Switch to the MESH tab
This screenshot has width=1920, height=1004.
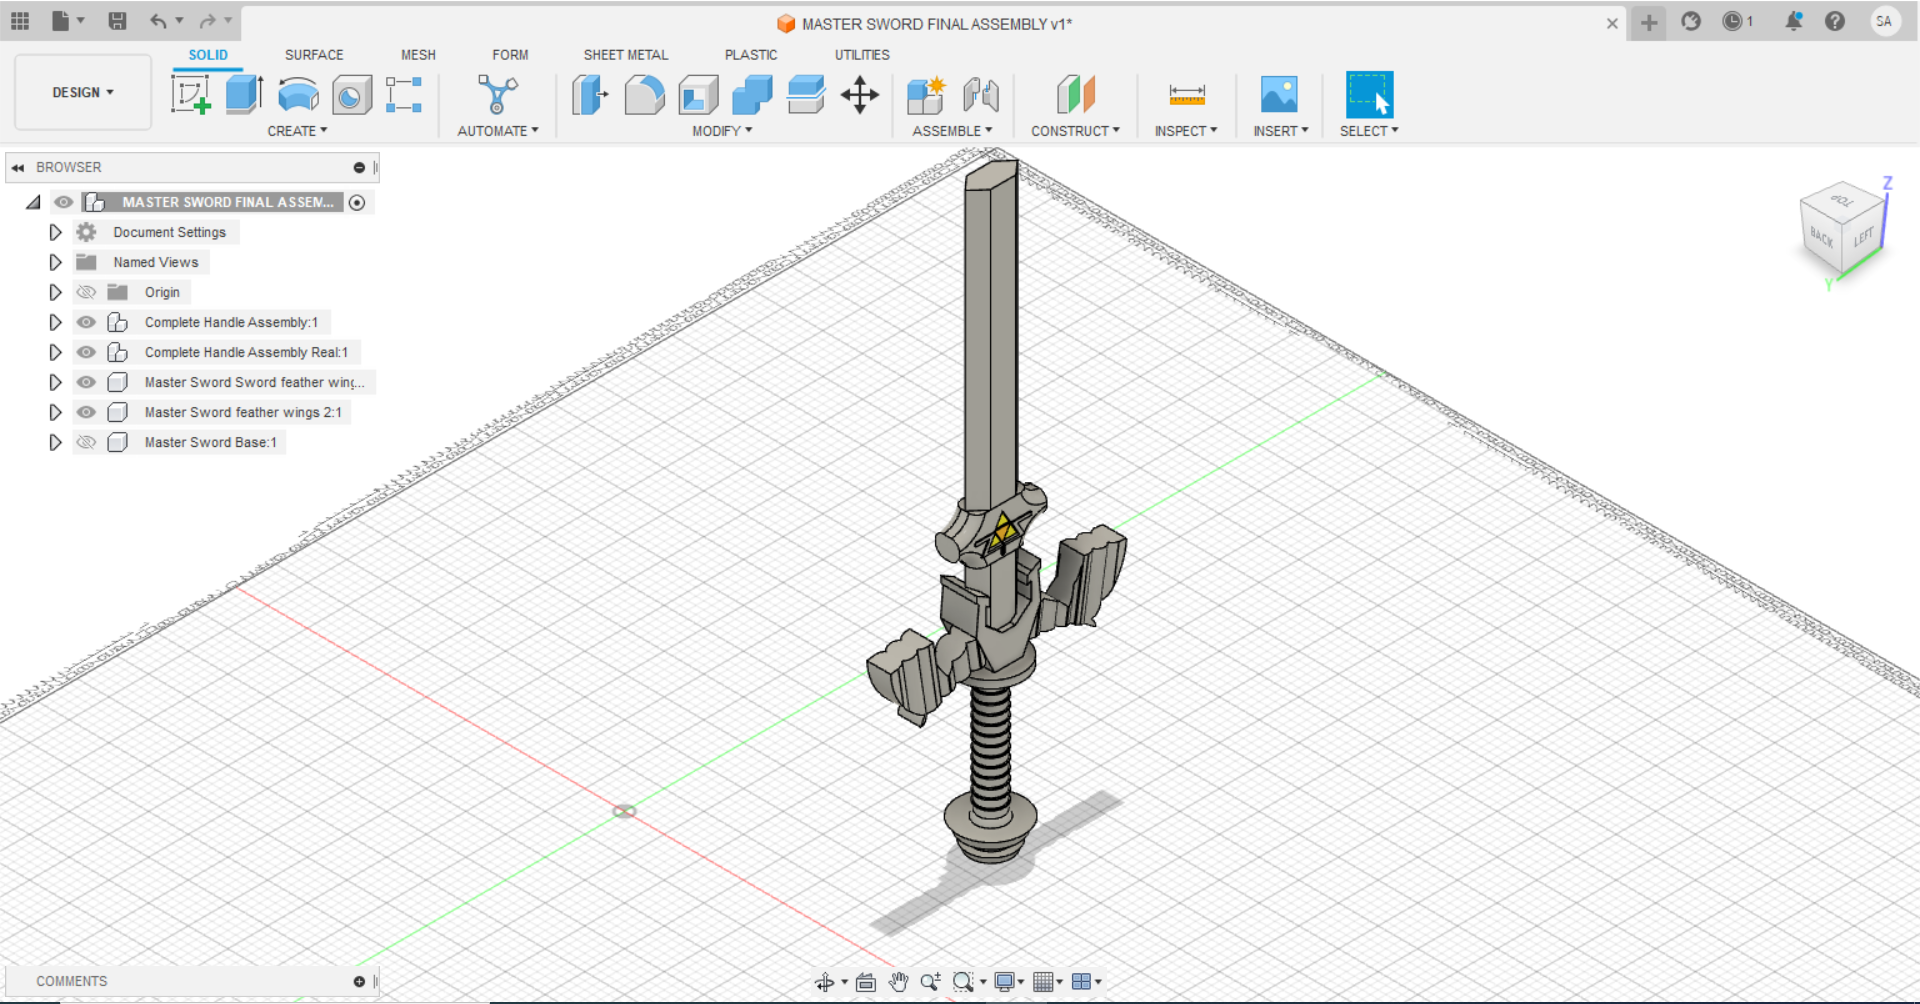coord(418,55)
